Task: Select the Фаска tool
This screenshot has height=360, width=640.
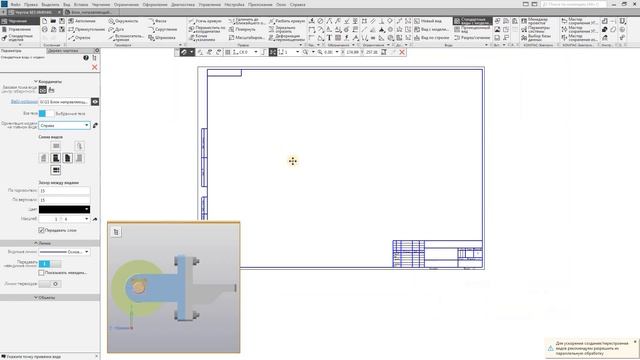Action: 158,21
